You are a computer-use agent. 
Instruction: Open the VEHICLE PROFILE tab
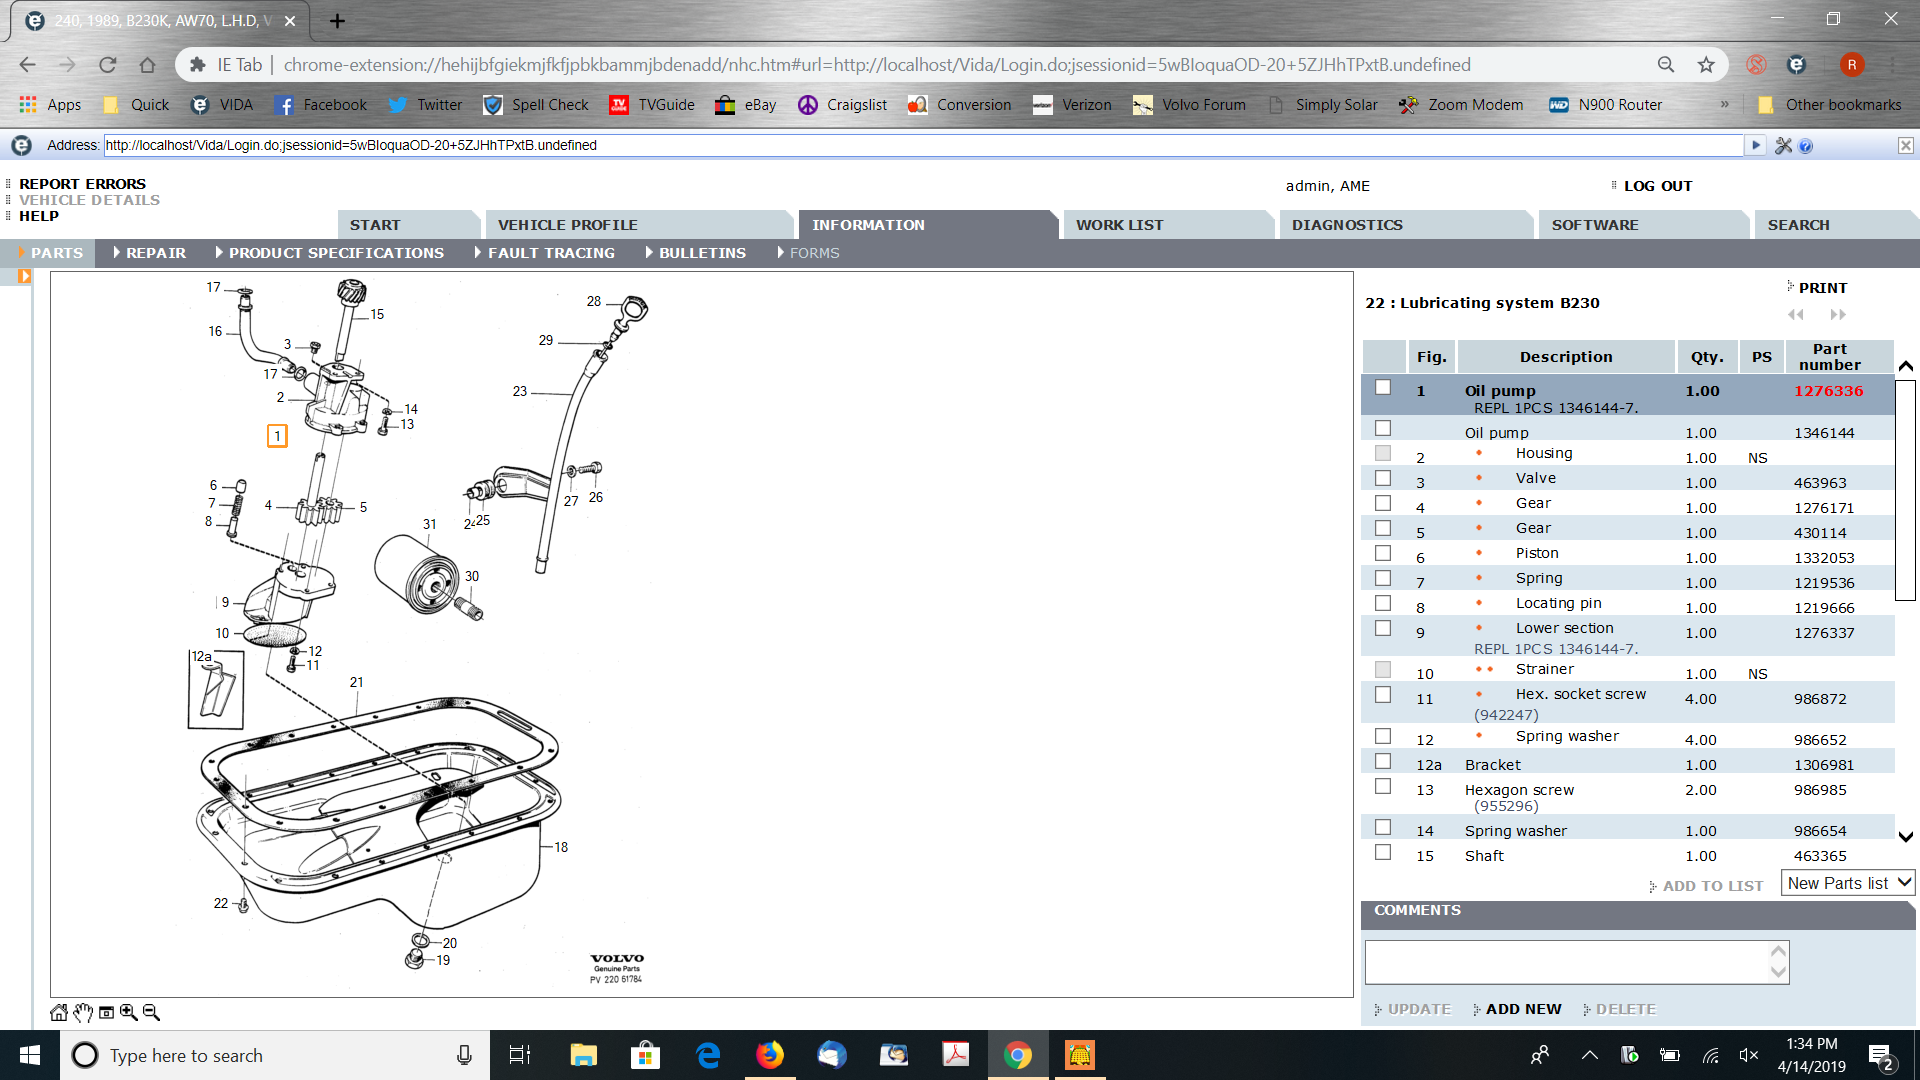(568, 225)
